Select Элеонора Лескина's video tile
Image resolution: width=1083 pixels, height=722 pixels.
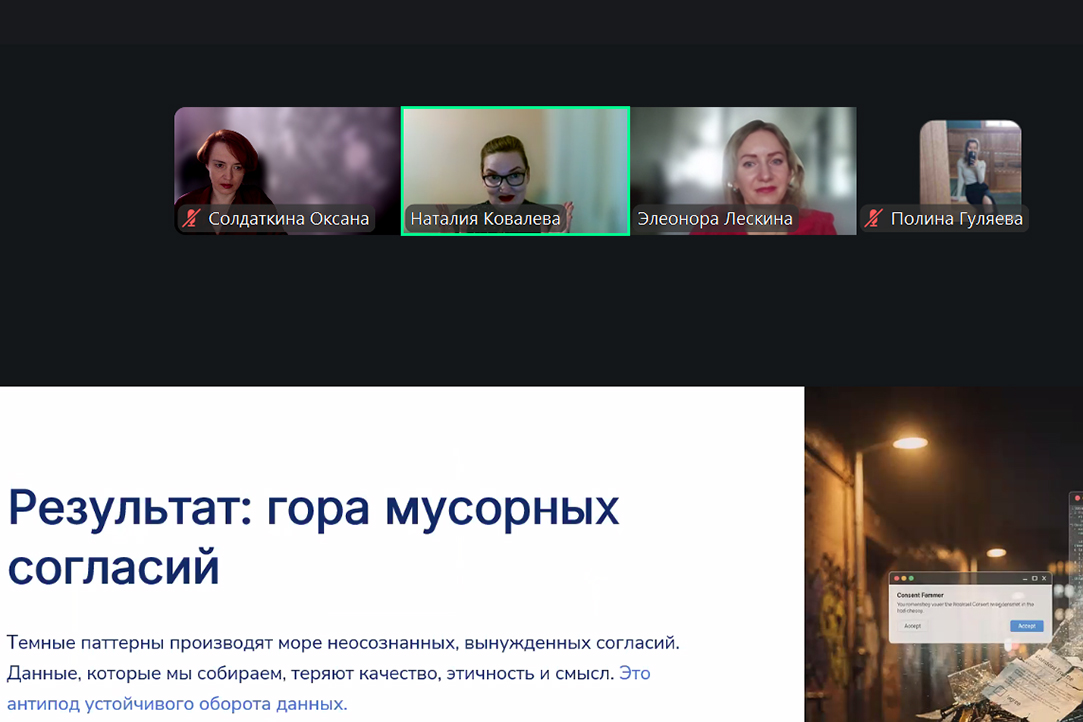pyautogui.click(x=743, y=160)
